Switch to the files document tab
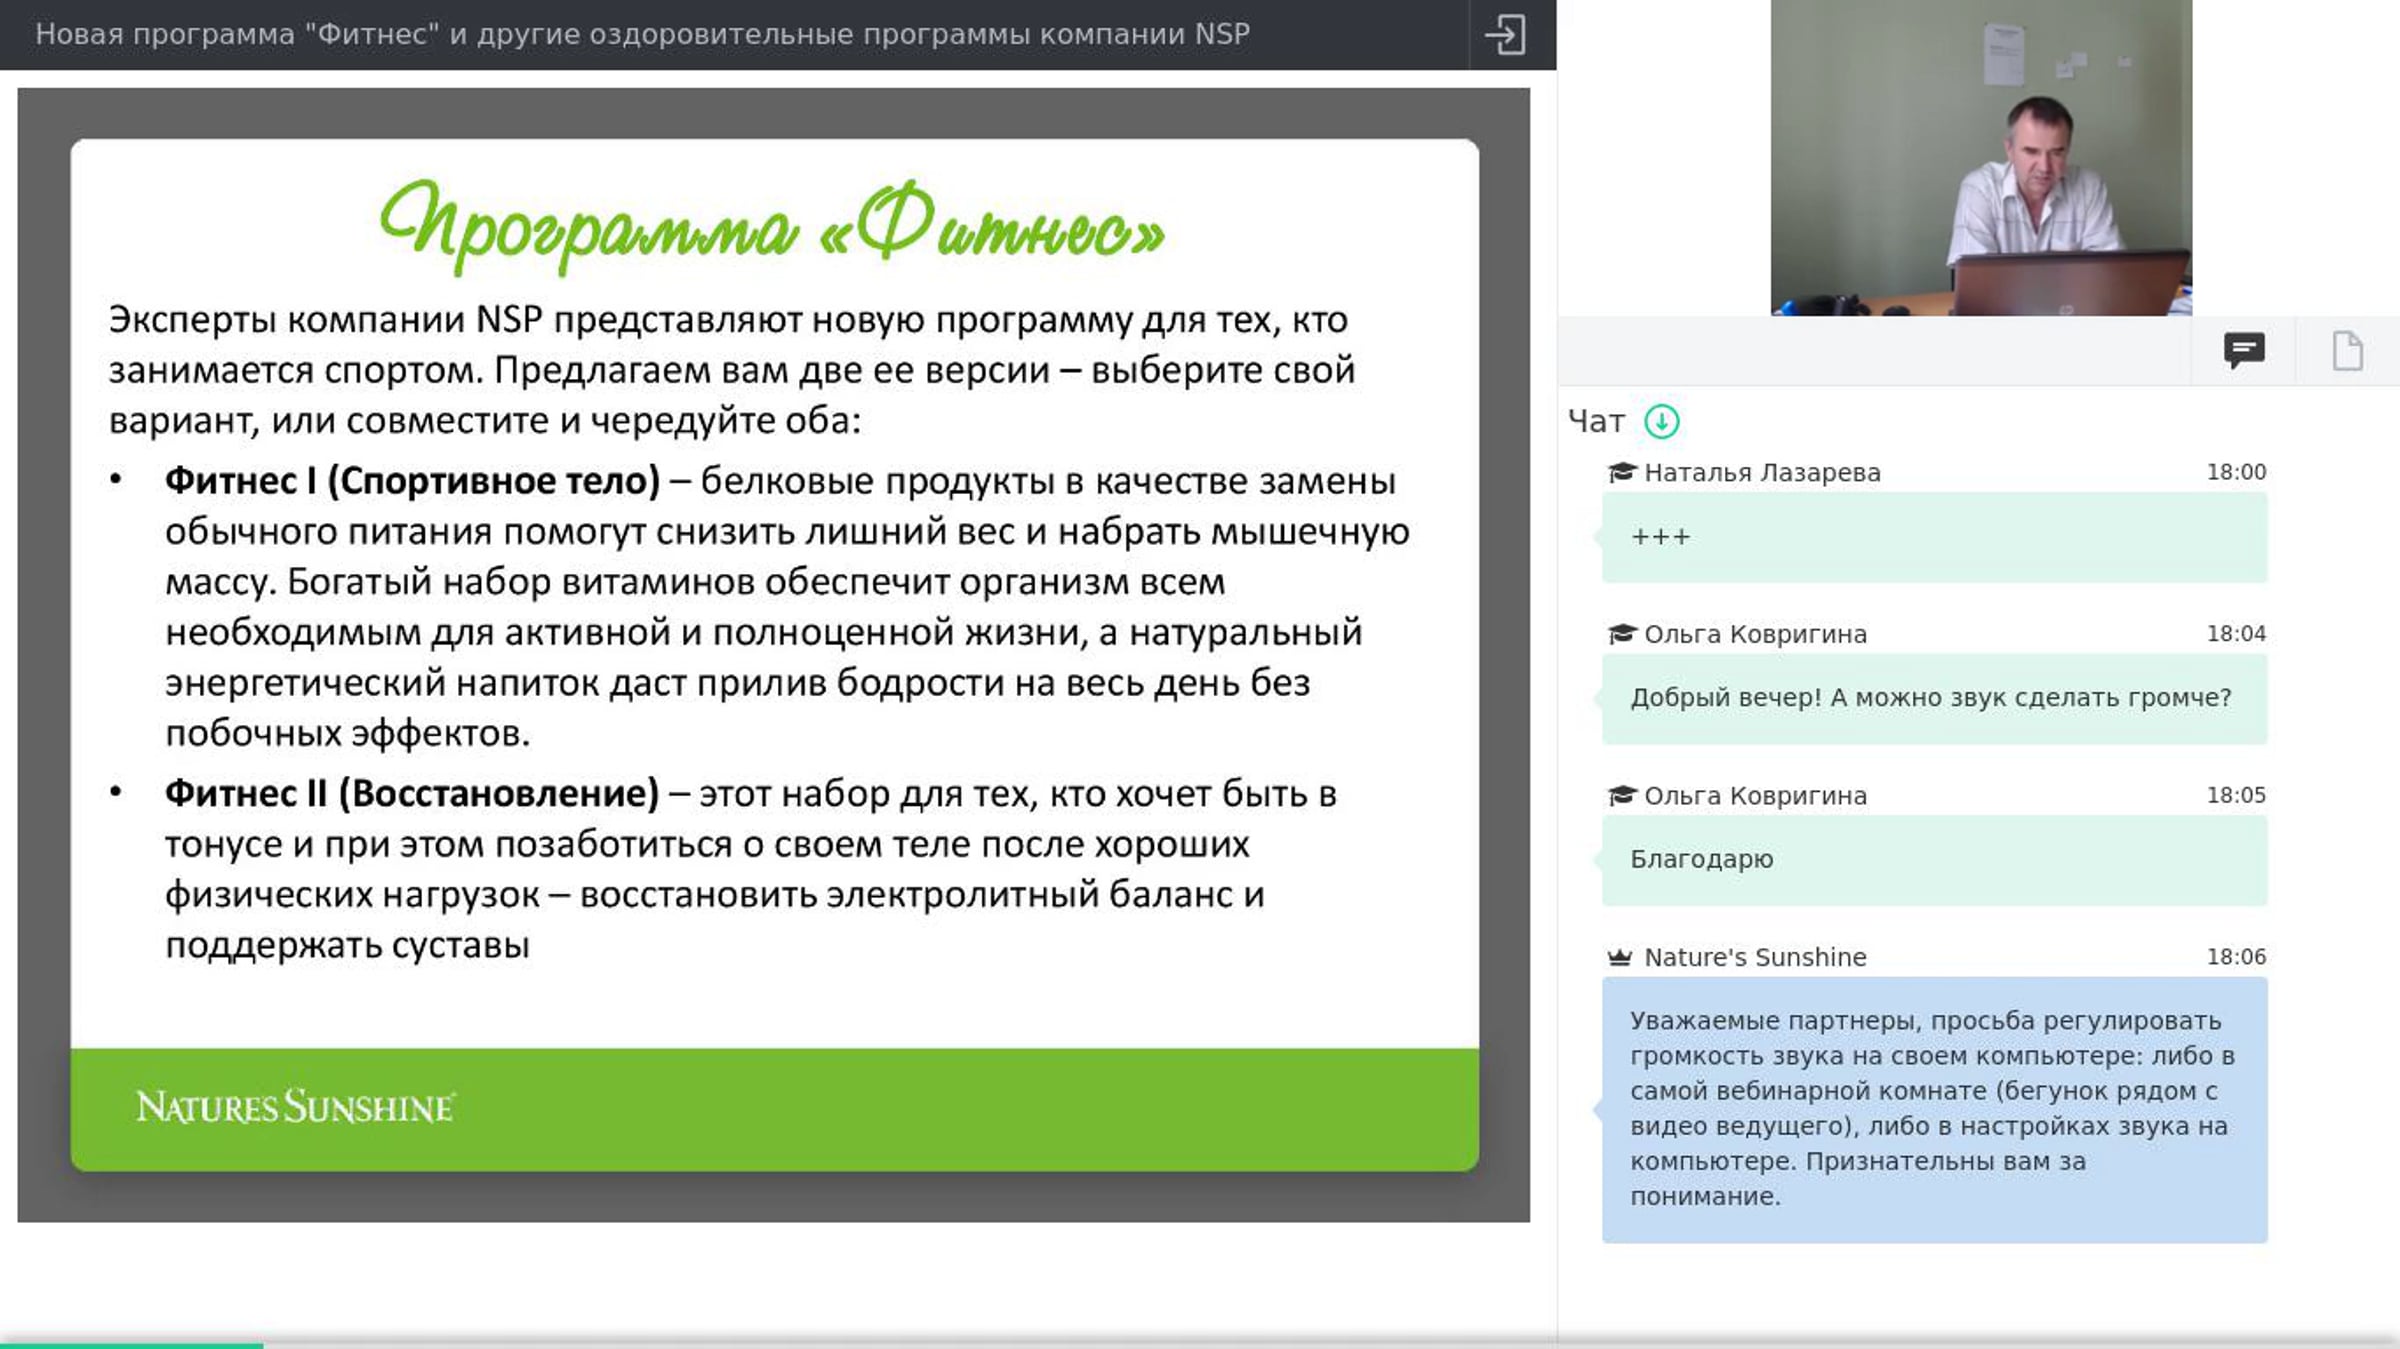Screen dimensions: 2400x1349 pos(2347,351)
